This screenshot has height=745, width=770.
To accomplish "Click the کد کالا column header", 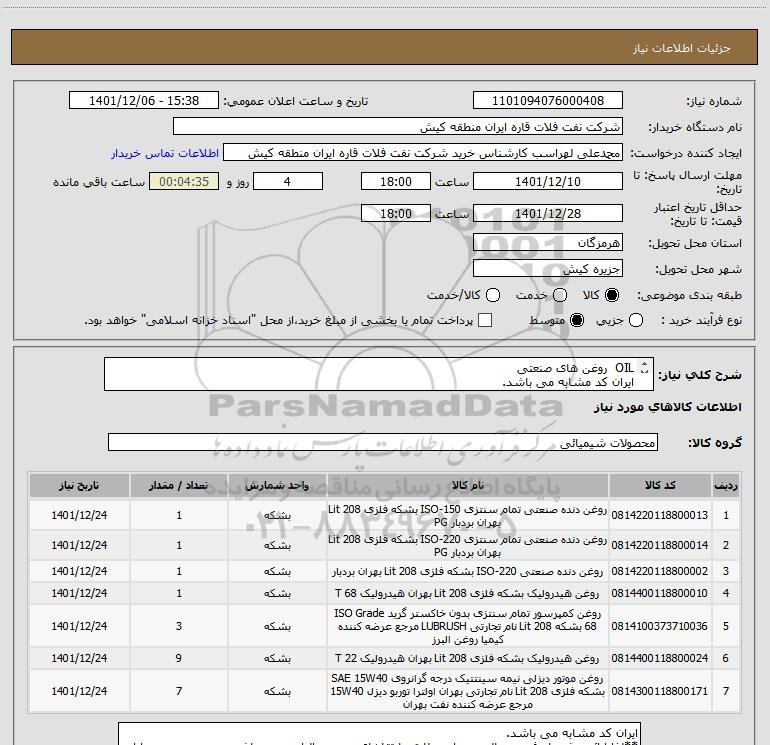I will coord(660,485).
